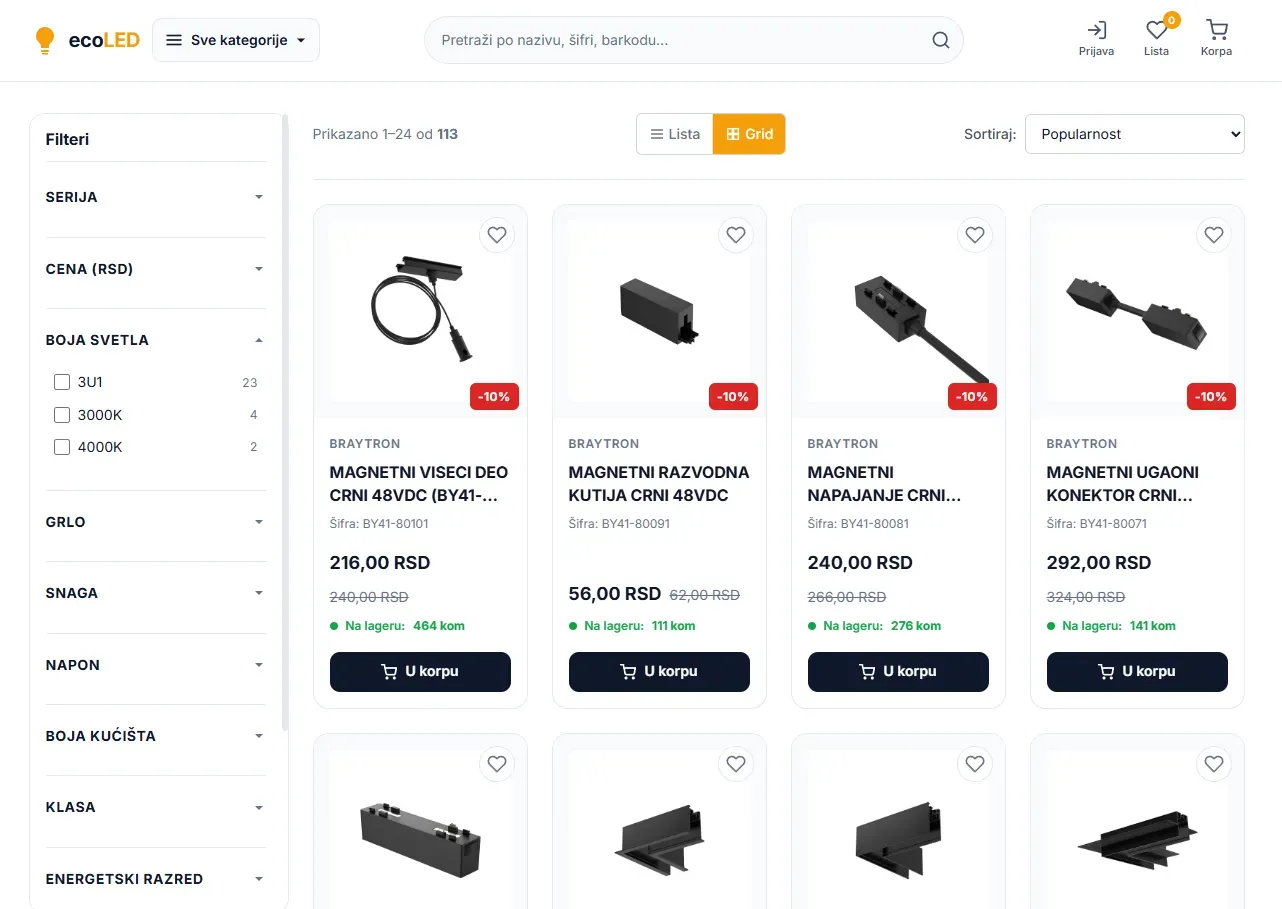Viewport: 1282px width, 909px height.
Task: Click the Filteri sidebar heading
Action: pyautogui.click(x=67, y=139)
